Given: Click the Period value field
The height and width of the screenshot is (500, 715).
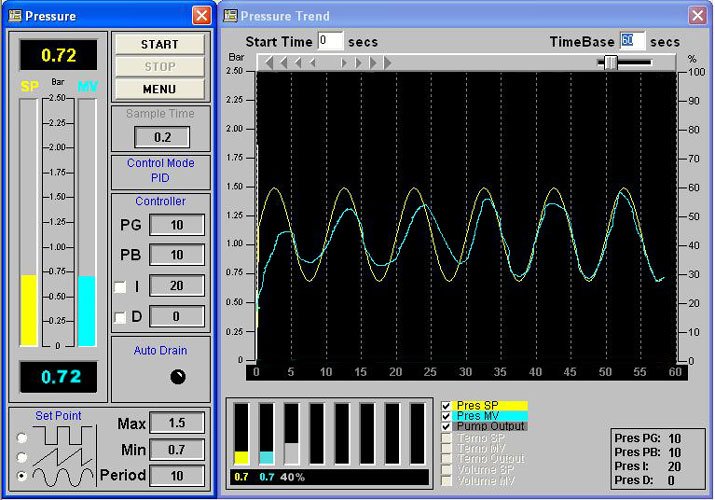Looking at the screenshot, I should pyautogui.click(x=176, y=475).
